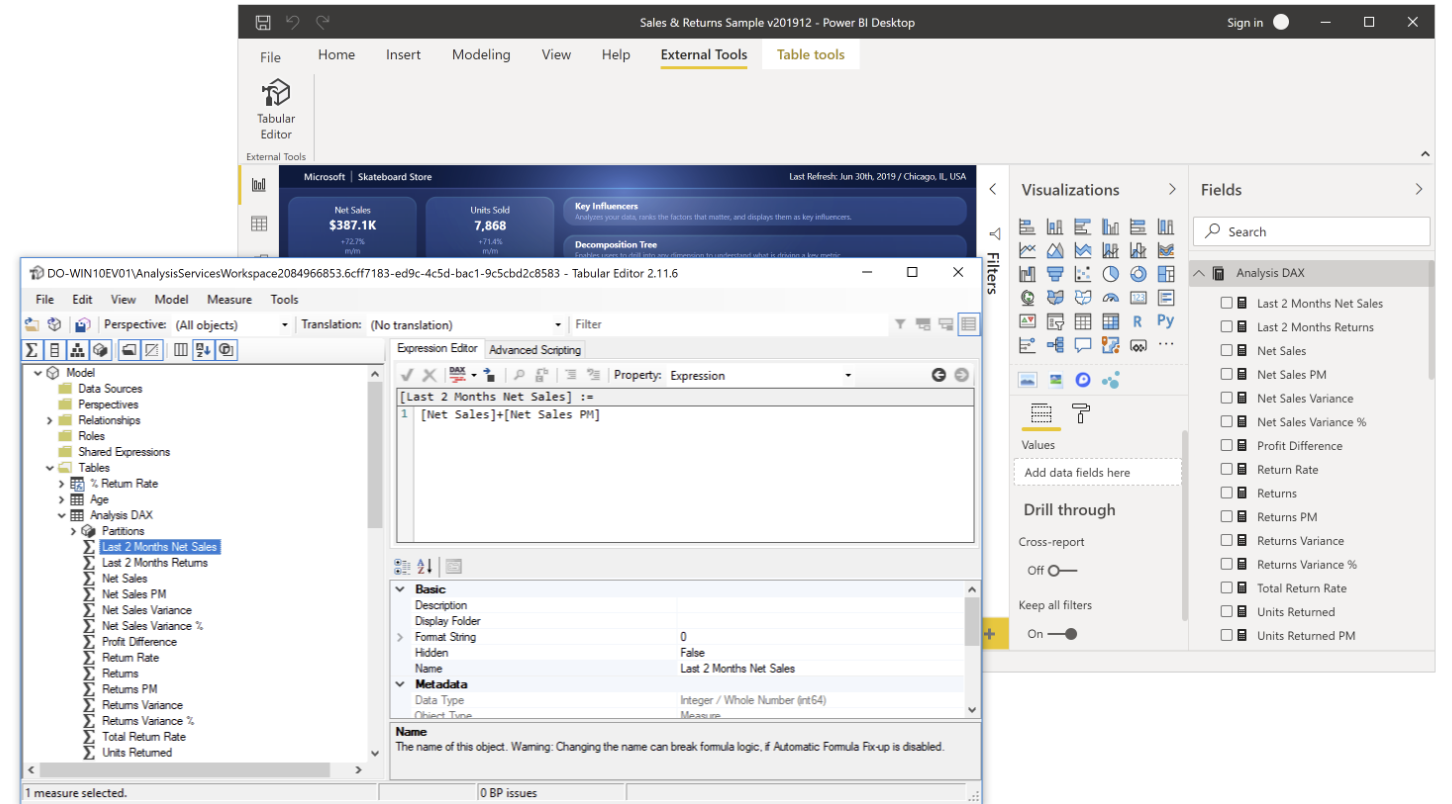Click the Sign in button in Power BI
This screenshot has width=1452, height=804.
click(x=1247, y=21)
